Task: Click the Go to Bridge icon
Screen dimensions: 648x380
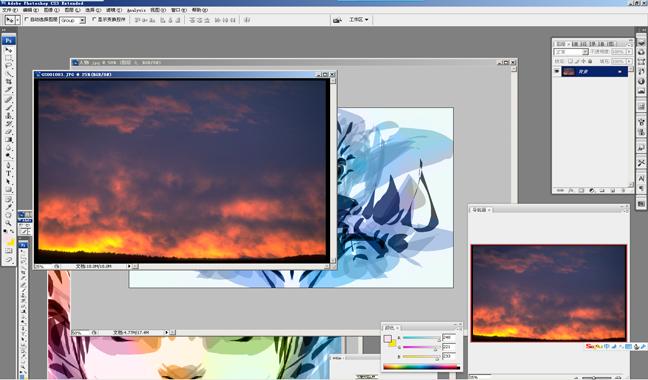Action: (x=337, y=20)
